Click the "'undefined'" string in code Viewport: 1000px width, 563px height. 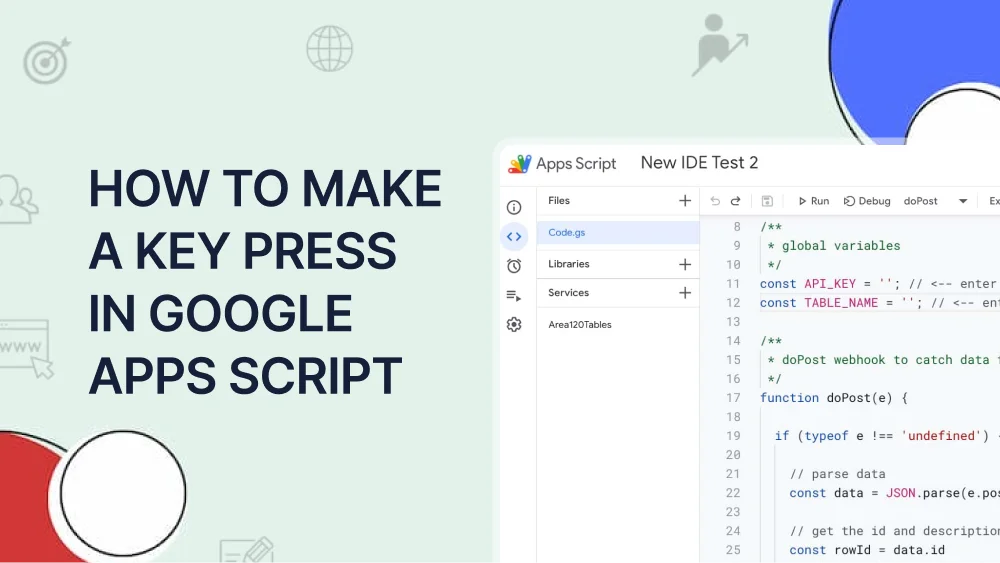tap(941, 436)
